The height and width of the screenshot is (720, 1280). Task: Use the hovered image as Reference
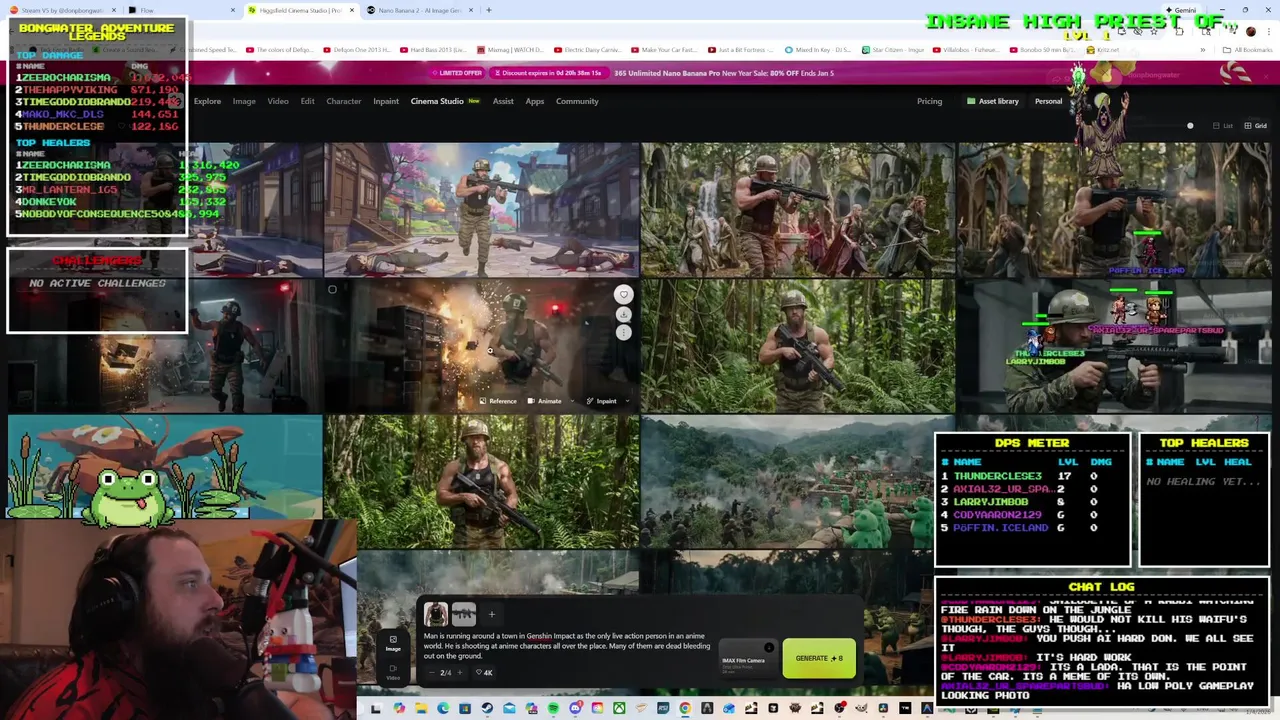pyautogui.click(x=498, y=401)
